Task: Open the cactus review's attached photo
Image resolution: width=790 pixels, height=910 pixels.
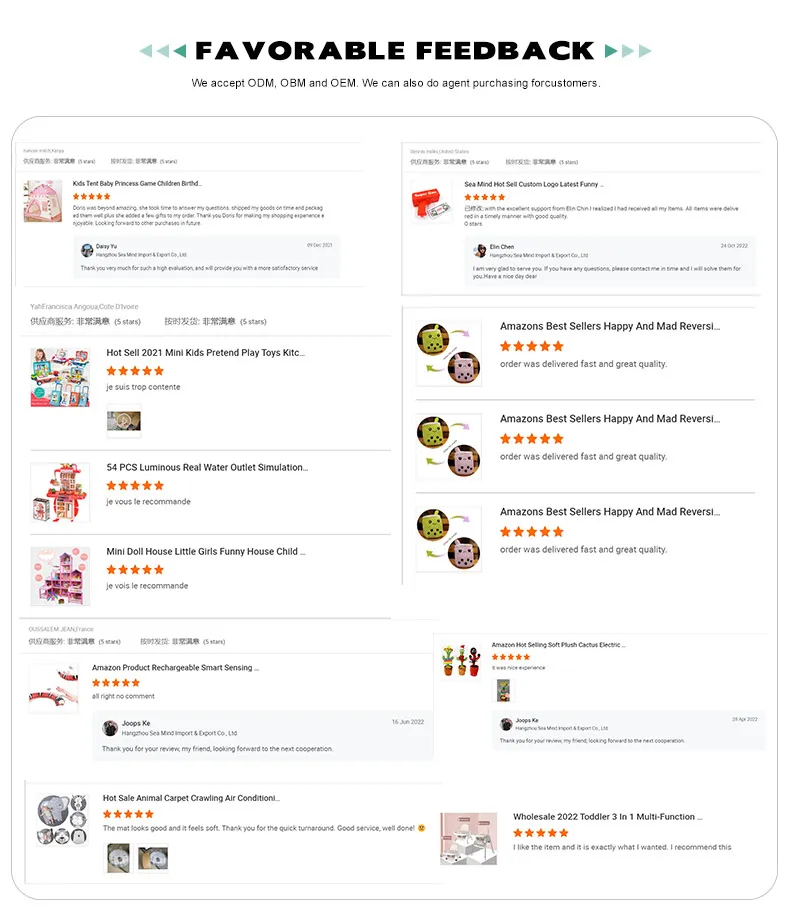Action: (x=503, y=690)
